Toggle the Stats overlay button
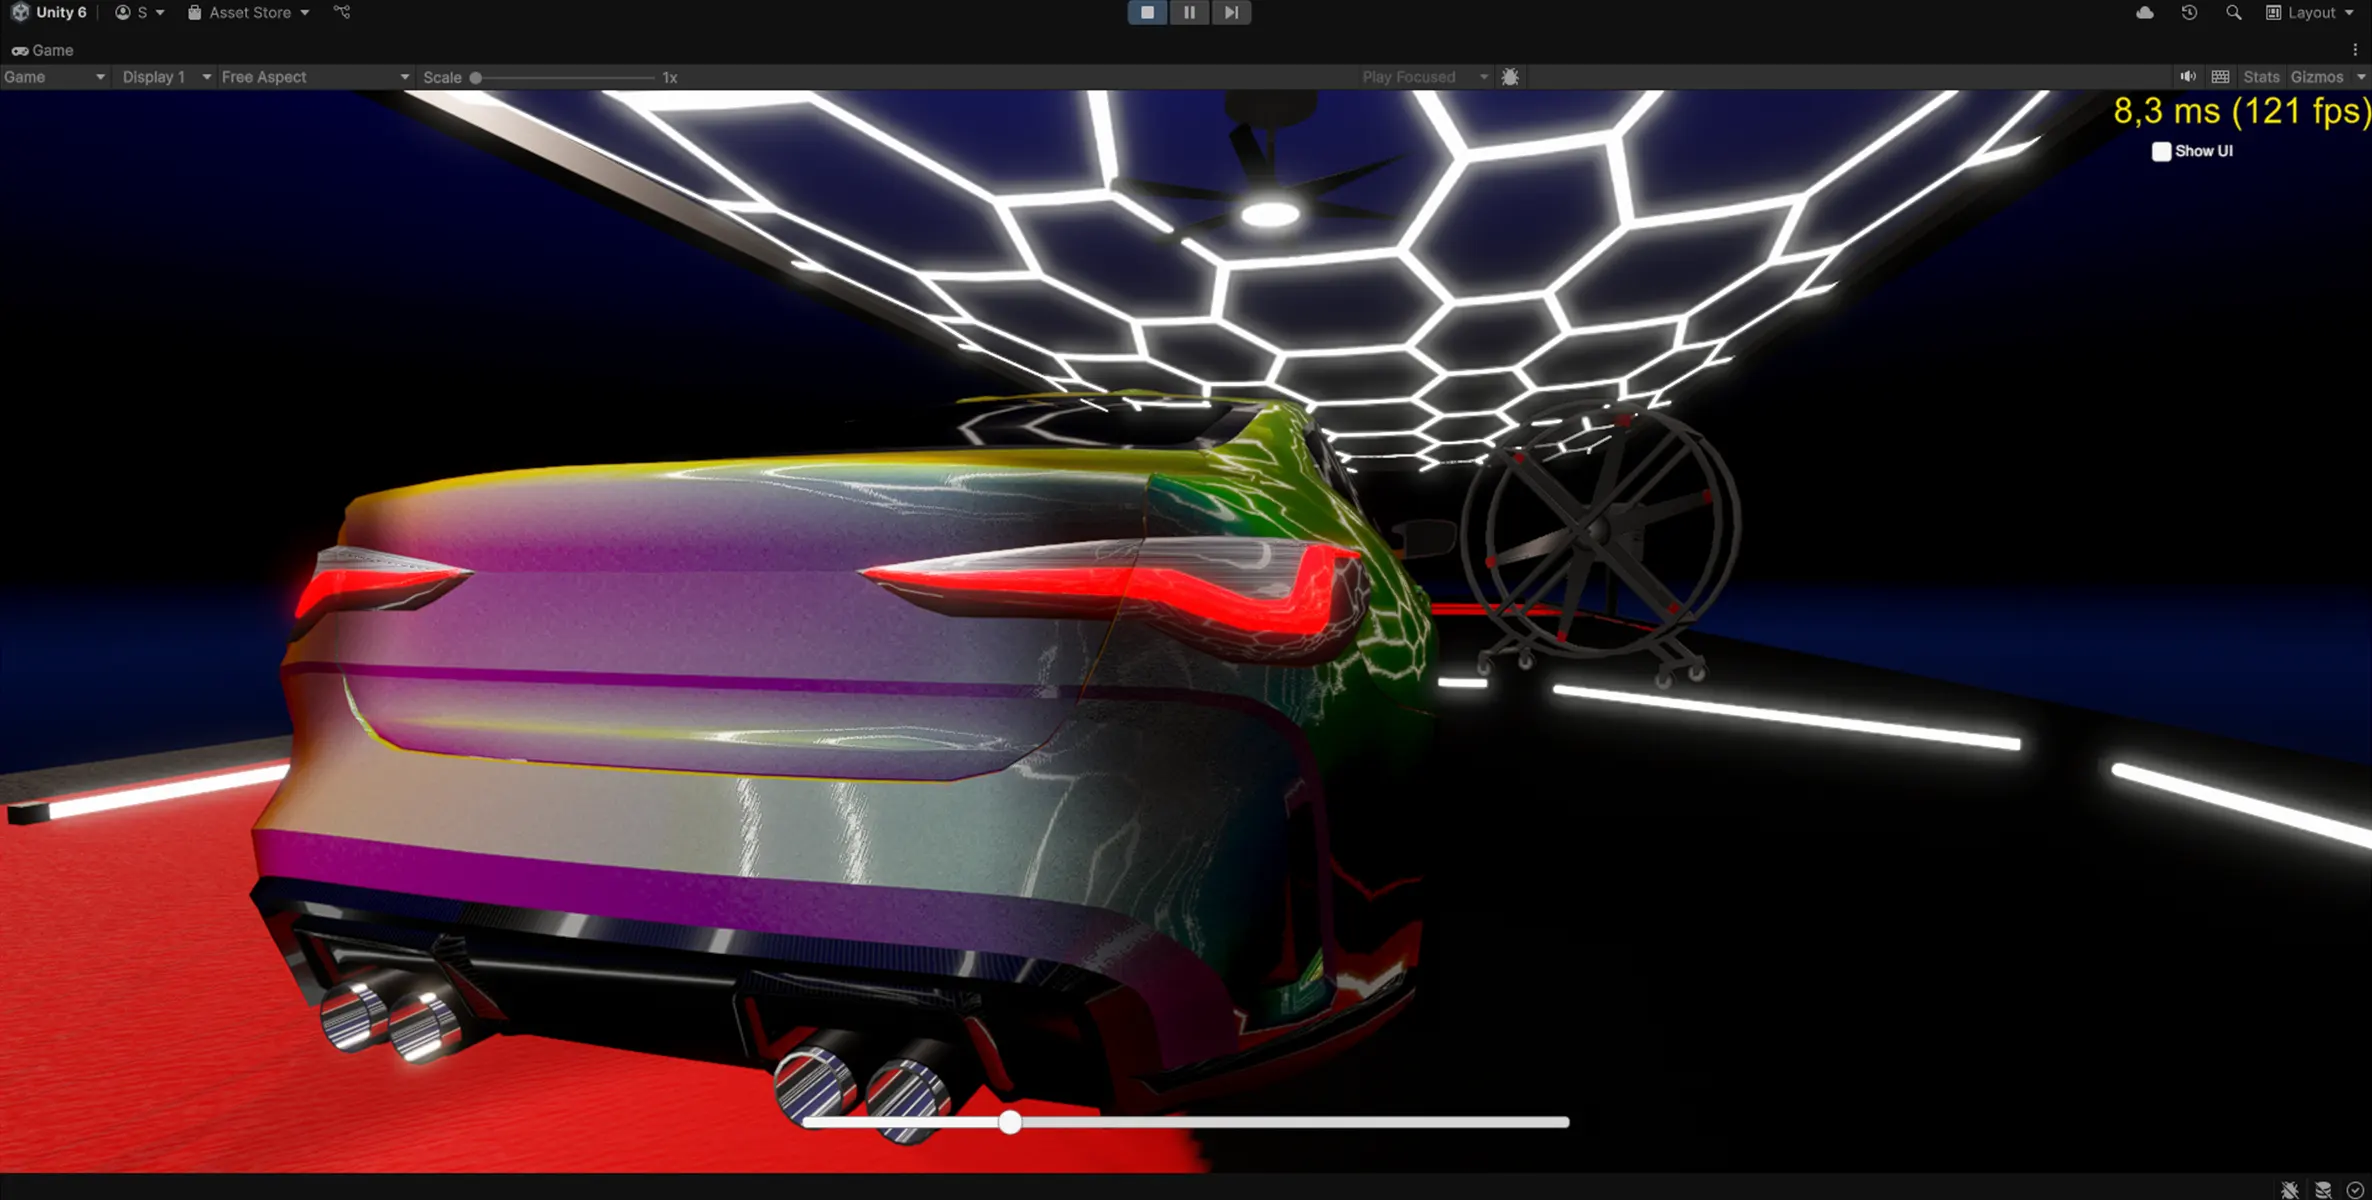 (2260, 77)
